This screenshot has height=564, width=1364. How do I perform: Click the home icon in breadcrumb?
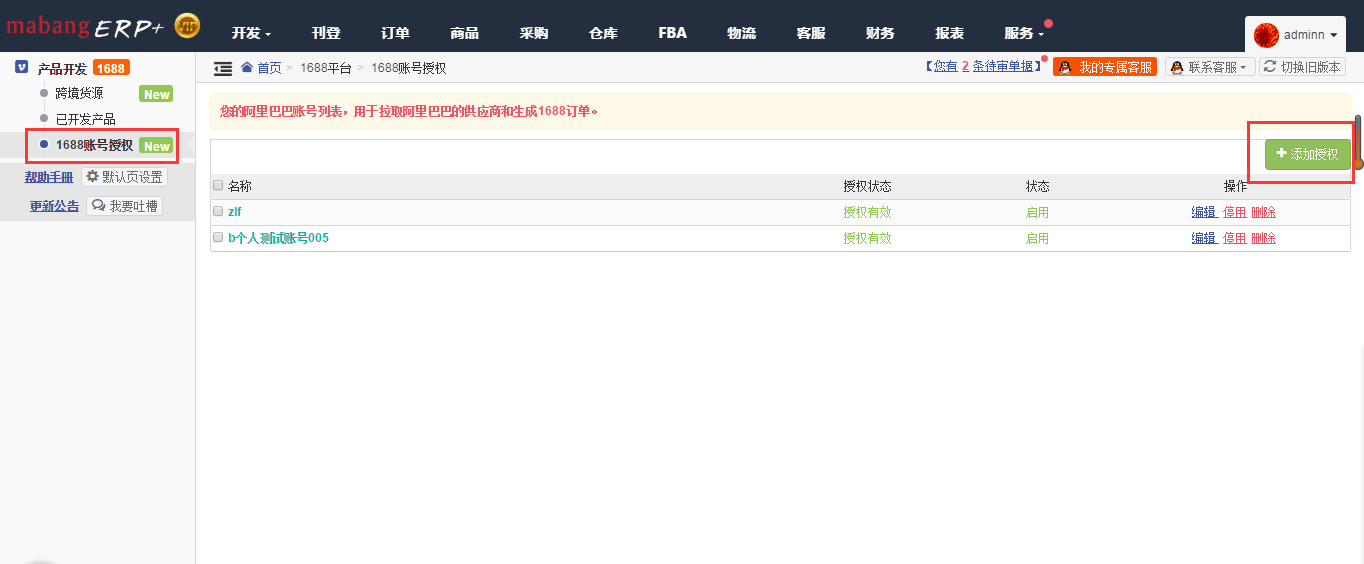pyautogui.click(x=247, y=67)
